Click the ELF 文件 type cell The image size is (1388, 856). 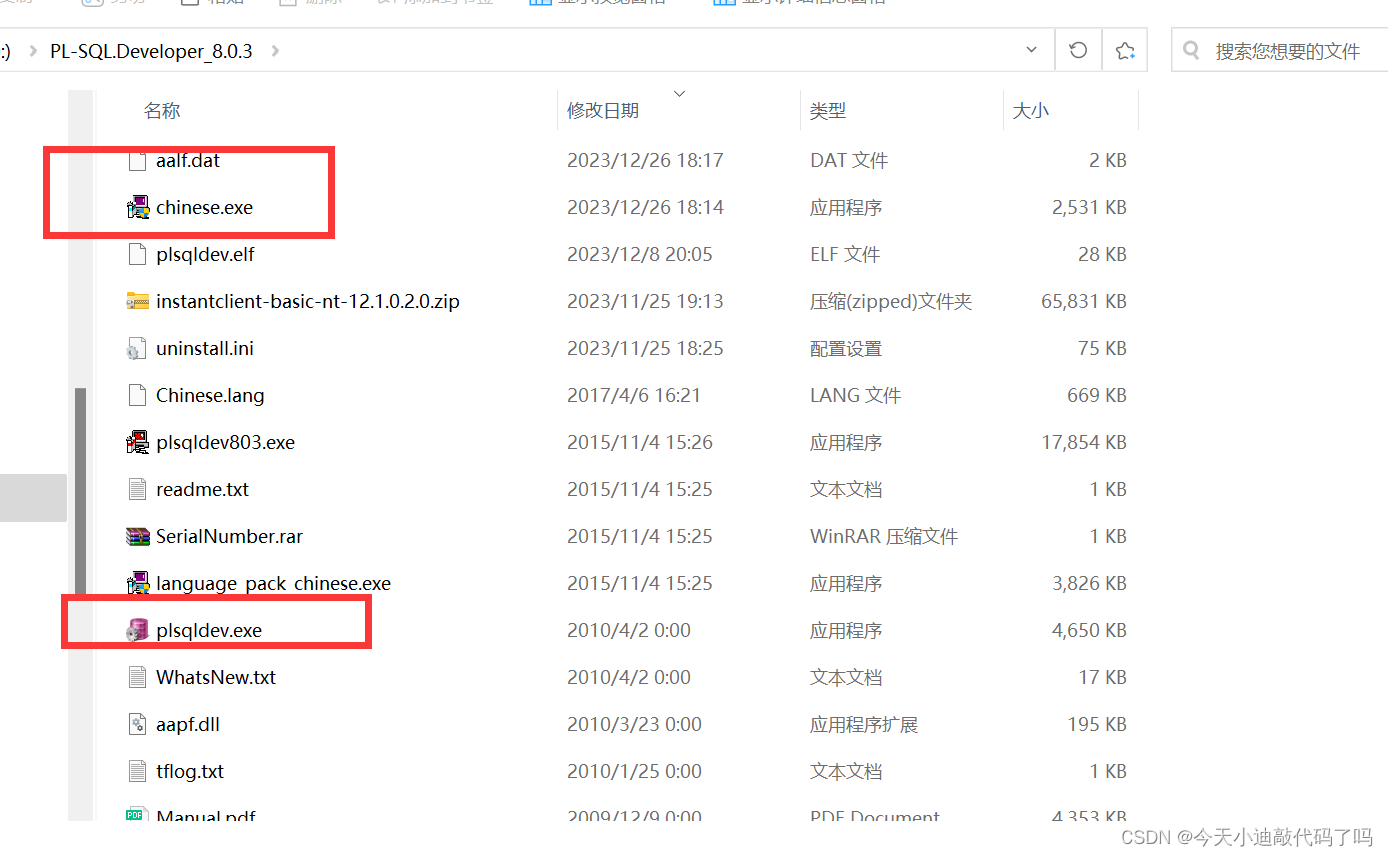pos(845,254)
